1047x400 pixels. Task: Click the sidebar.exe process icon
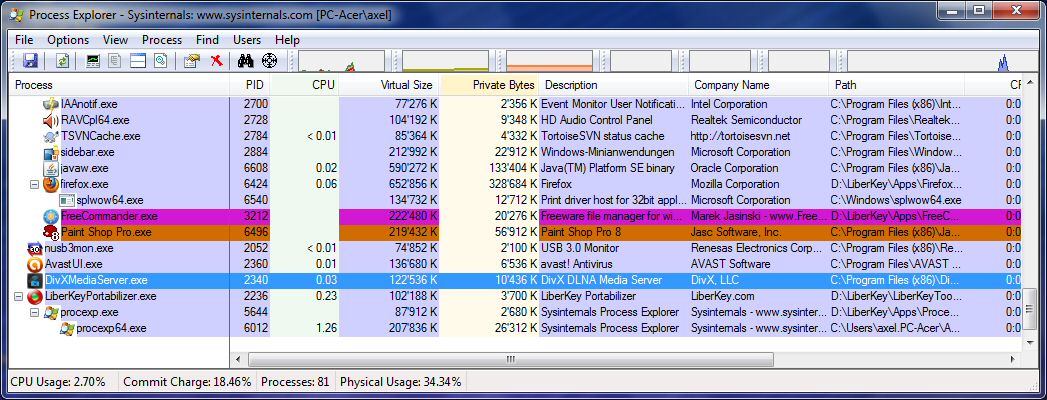point(51,152)
